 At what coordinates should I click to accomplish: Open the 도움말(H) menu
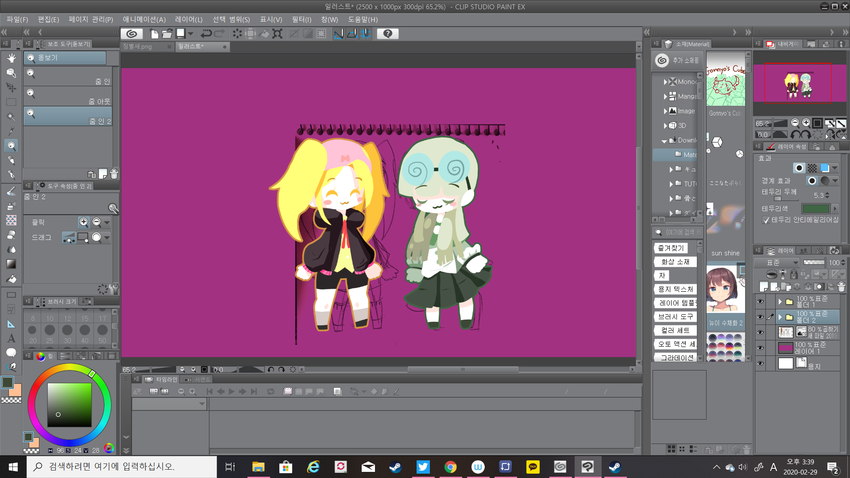click(x=363, y=20)
